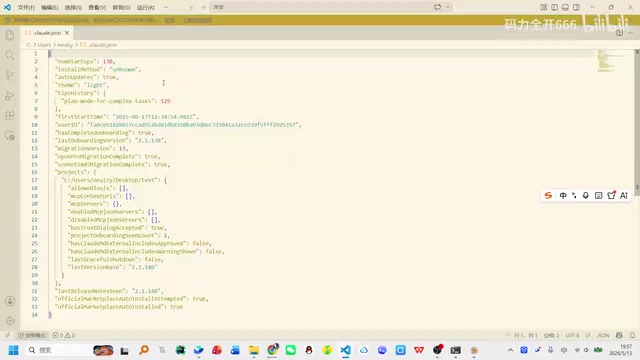Open the terminal app from the taskbar

[456, 350]
